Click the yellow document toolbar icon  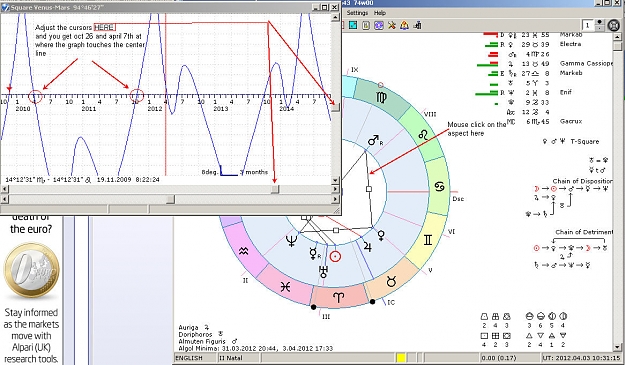366,25
